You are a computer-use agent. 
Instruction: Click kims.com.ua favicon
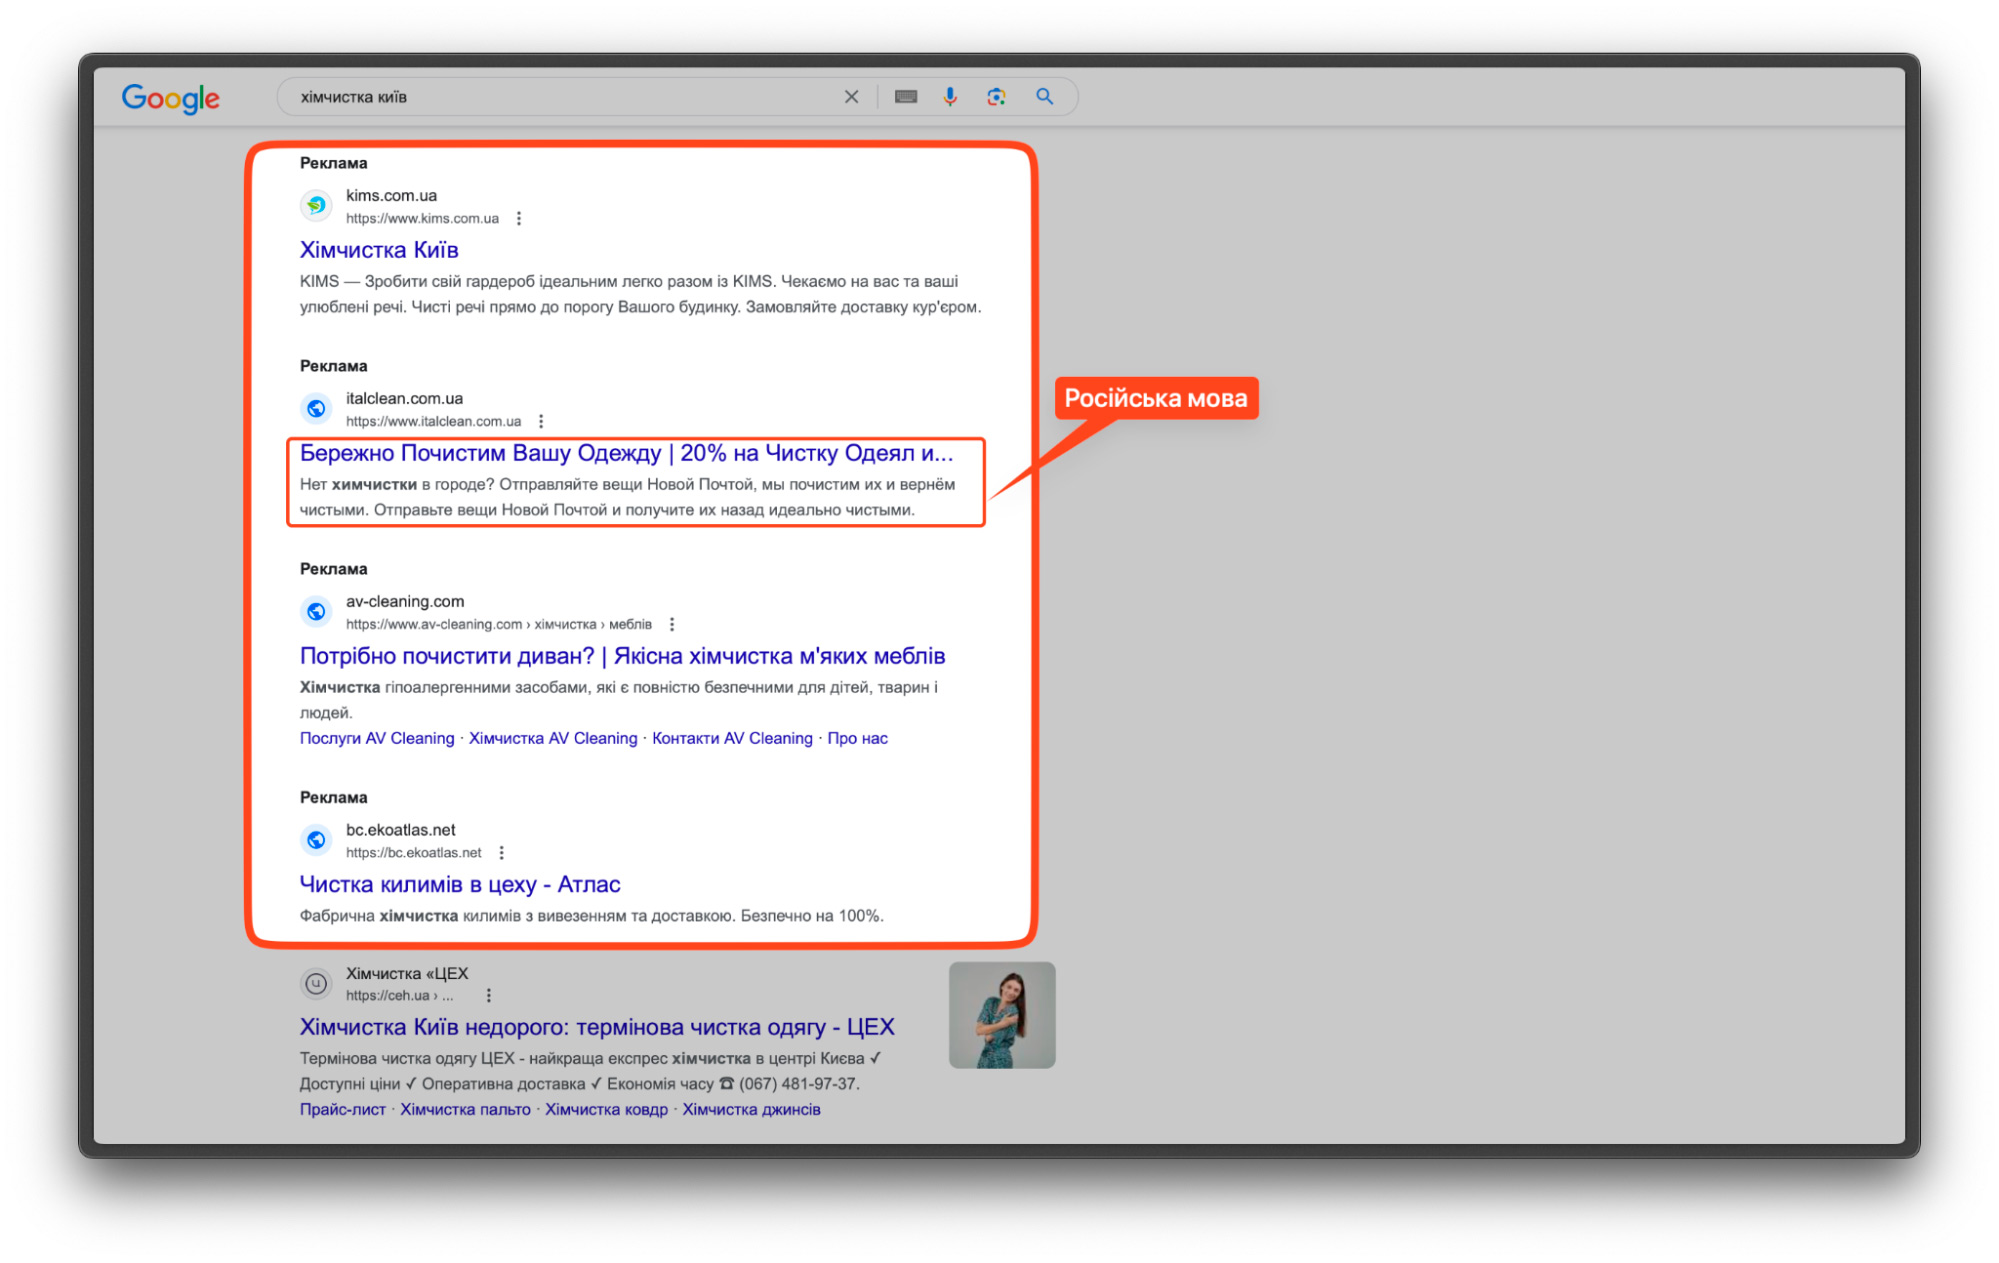(316, 206)
